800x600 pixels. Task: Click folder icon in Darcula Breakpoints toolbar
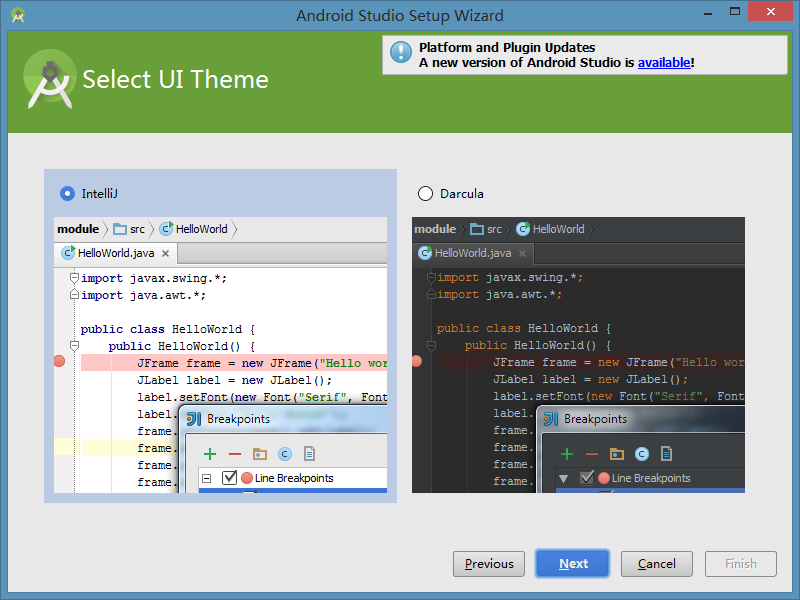617,454
